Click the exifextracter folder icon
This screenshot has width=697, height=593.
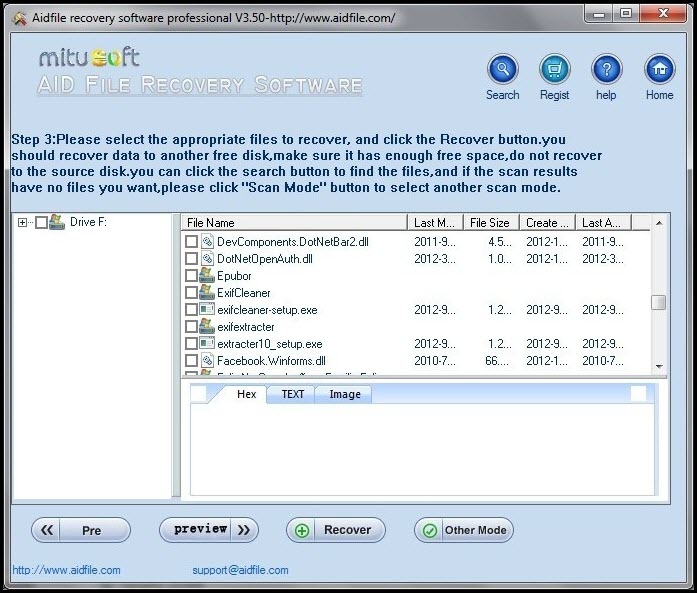click(207, 326)
